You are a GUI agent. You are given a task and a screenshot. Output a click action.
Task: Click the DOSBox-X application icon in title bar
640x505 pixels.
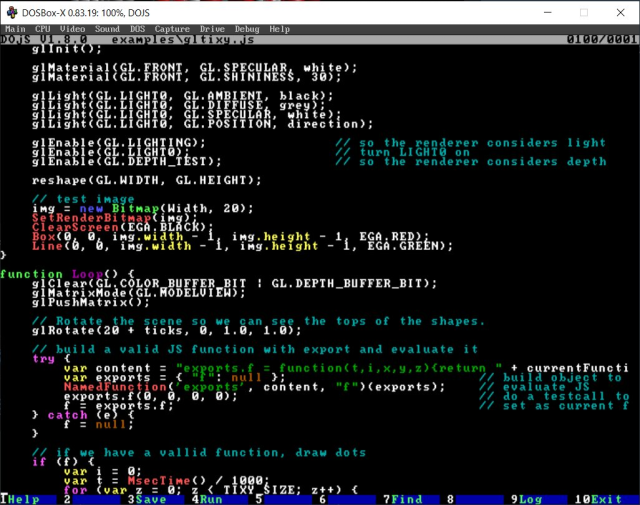[x=11, y=11]
